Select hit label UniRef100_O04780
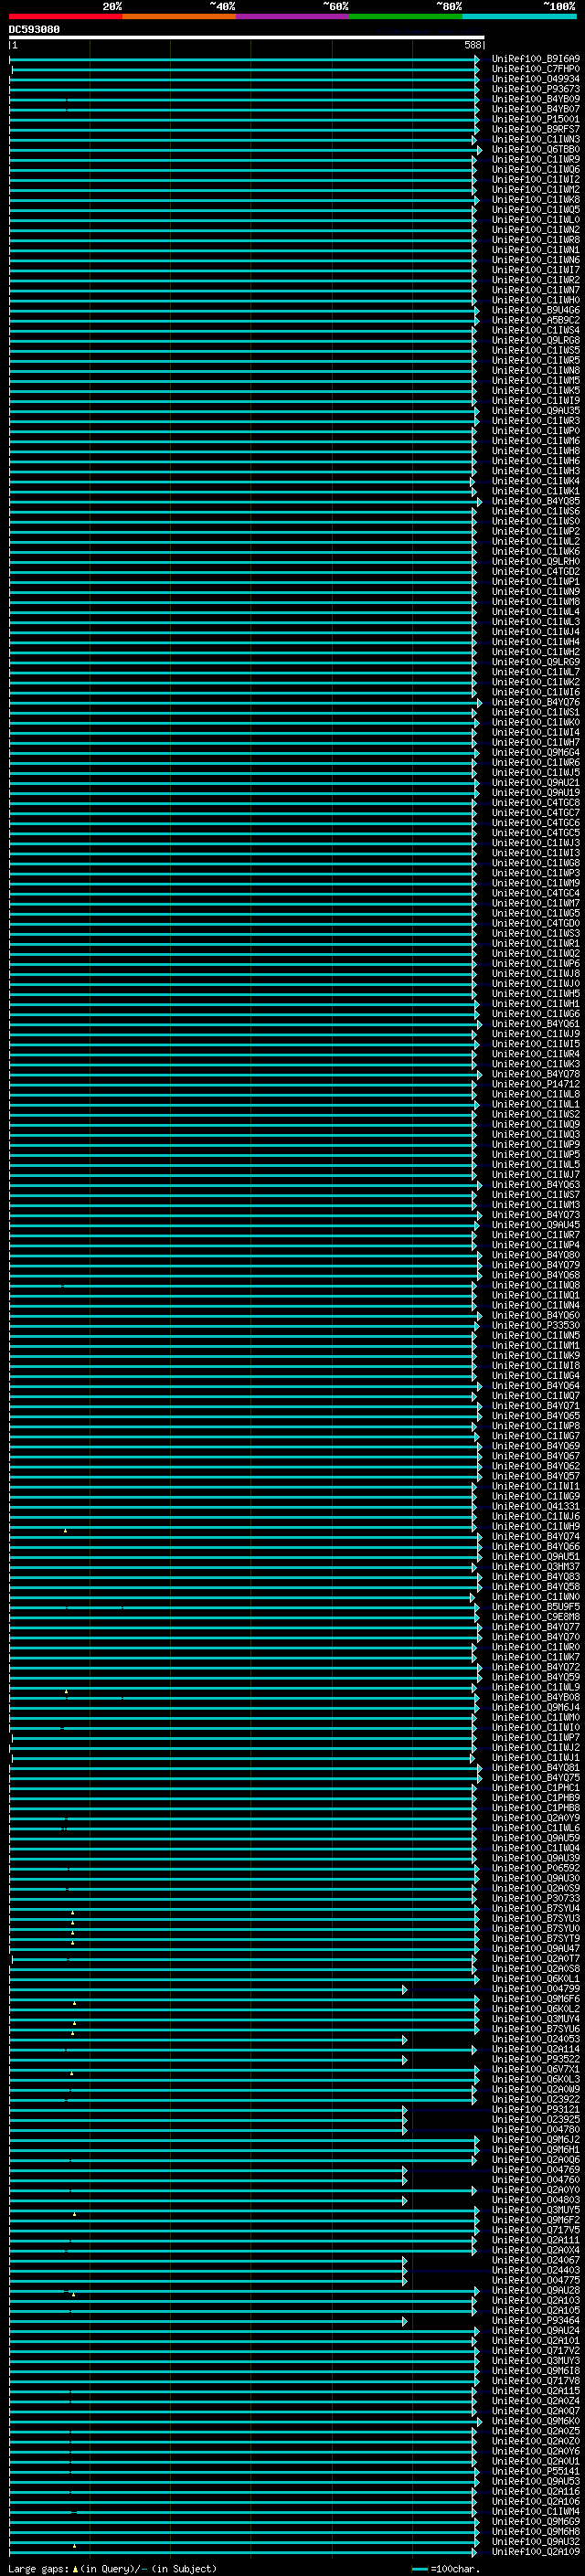This screenshot has height=2576, width=585. click(x=536, y=2128)
